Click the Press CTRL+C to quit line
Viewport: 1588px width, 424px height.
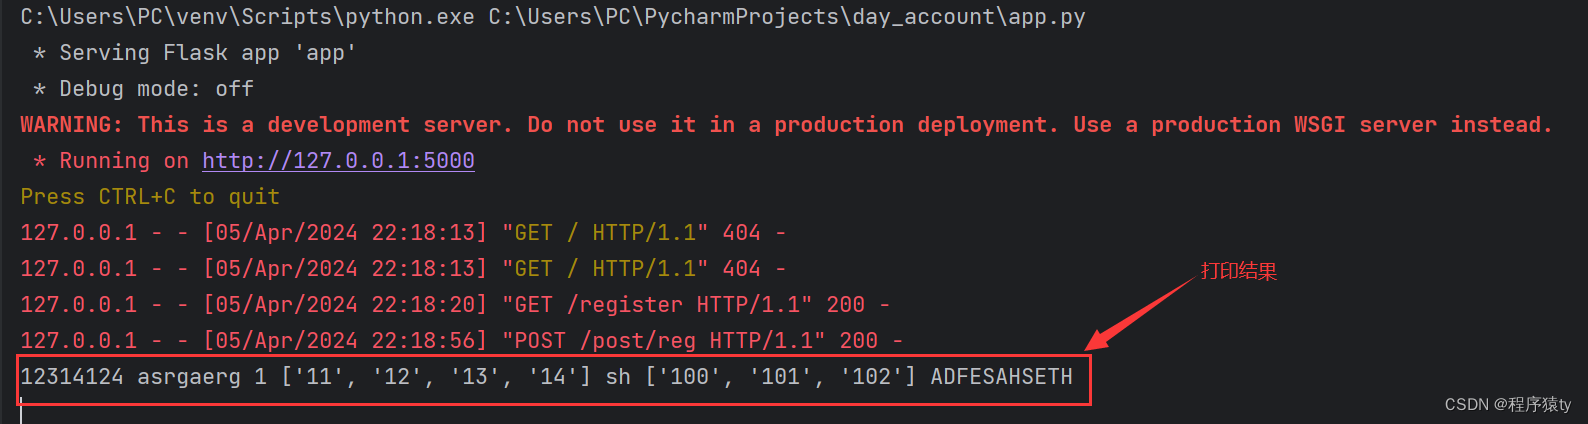click(x=150, y=197)
